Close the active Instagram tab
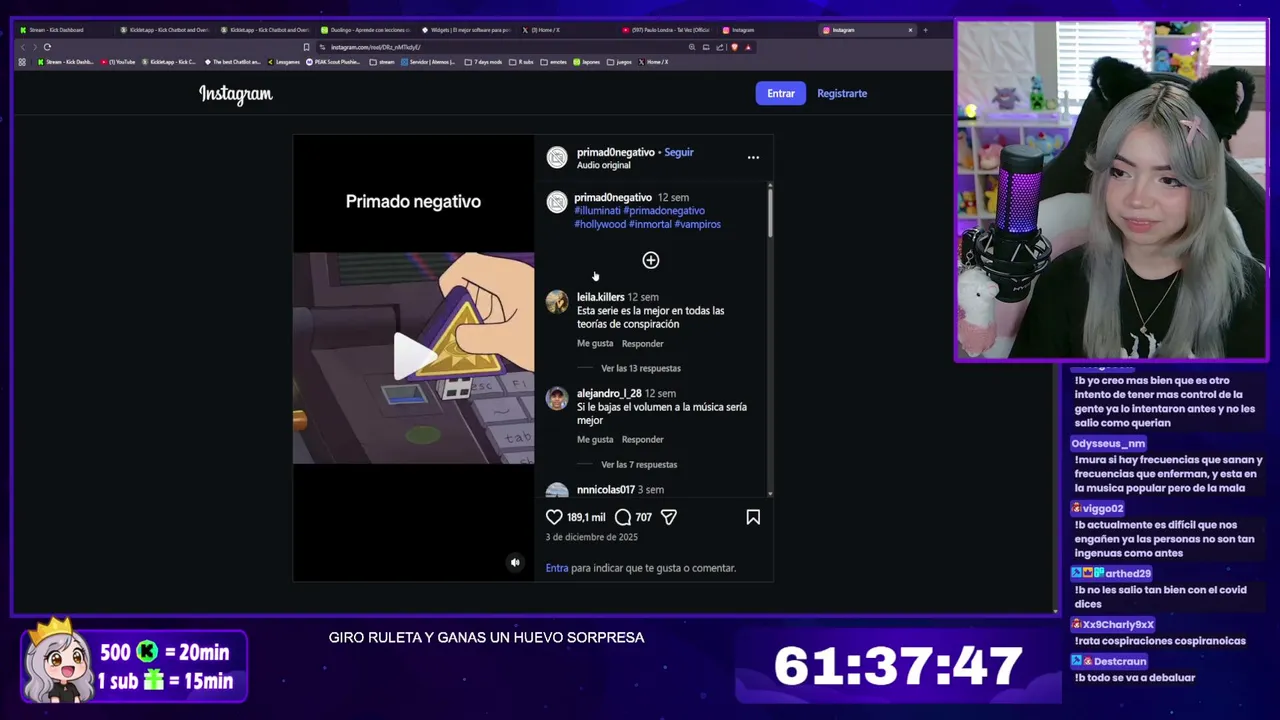Screen dimensions: 1280x720 click(910, 30)
